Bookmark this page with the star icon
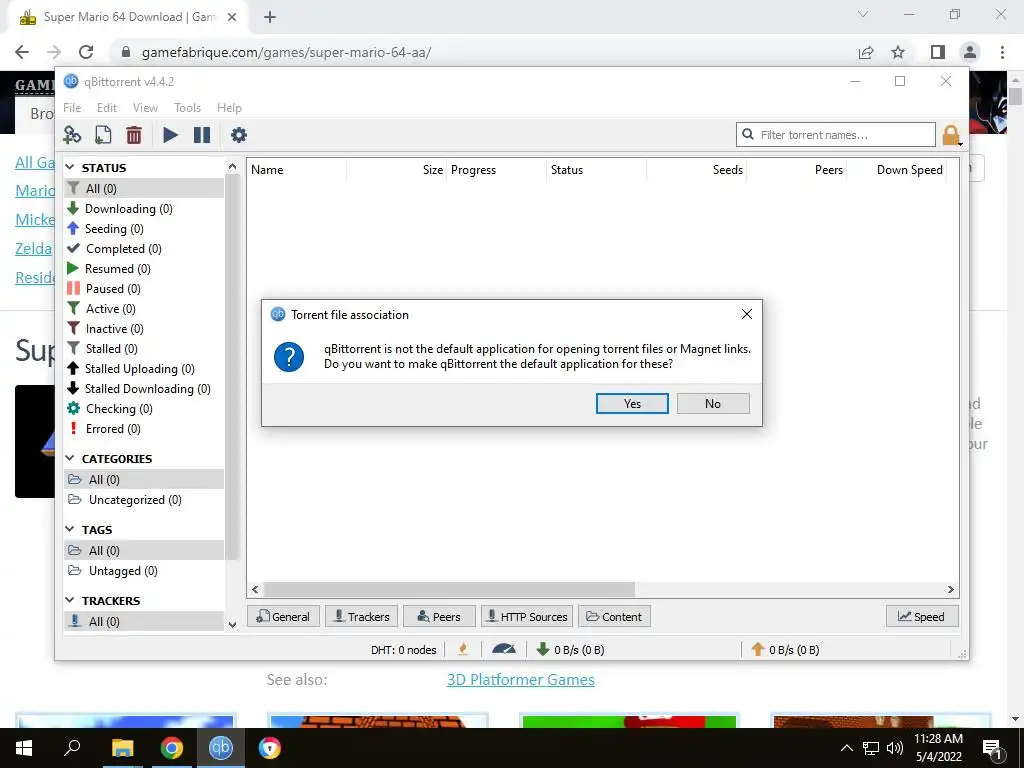The width and height of the screenshot is (1024, 768). (x=898, y=52)
